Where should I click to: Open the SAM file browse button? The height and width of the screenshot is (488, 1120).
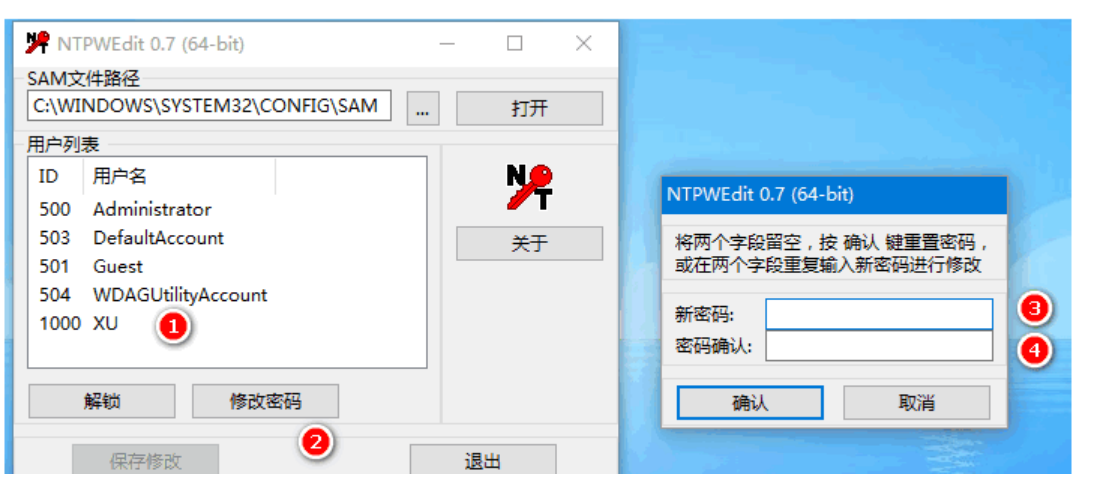[422, 109]
